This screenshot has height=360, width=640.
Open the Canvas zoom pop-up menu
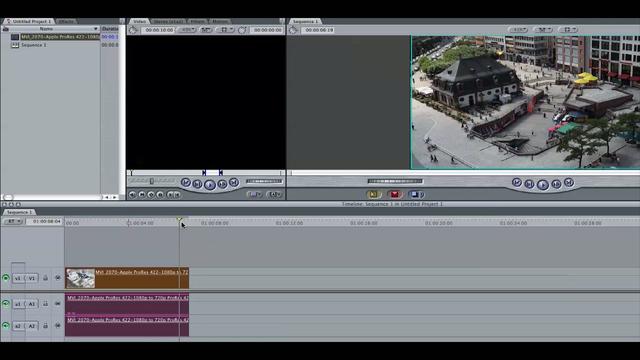[x=518, y=30]
